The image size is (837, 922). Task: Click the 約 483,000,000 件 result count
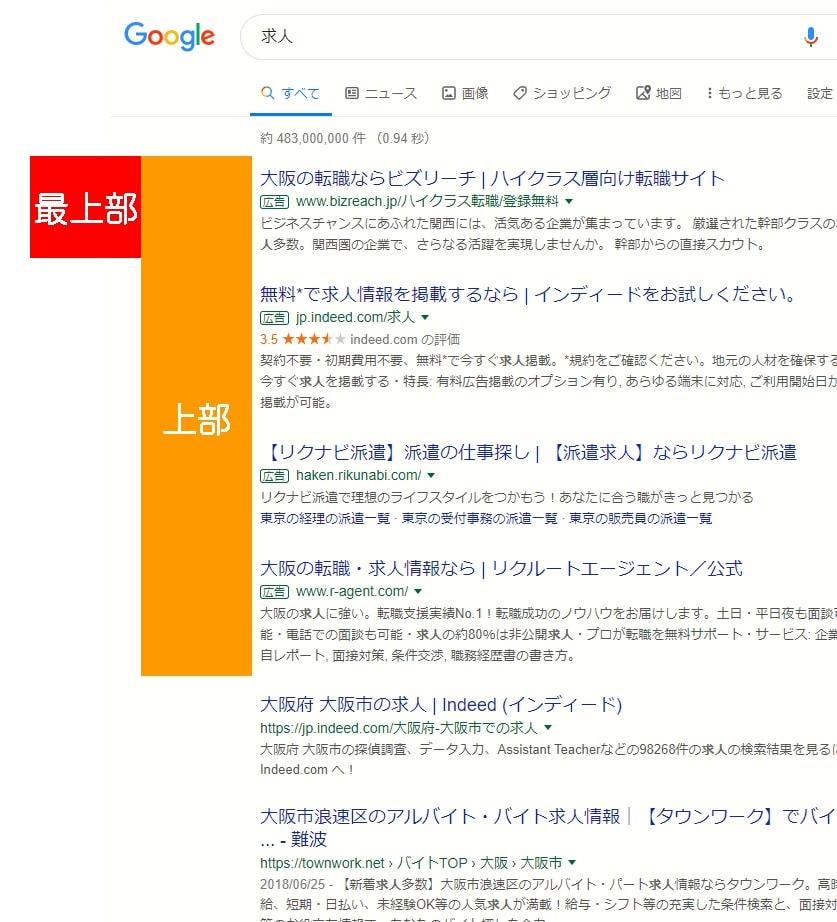click(313, 138)
